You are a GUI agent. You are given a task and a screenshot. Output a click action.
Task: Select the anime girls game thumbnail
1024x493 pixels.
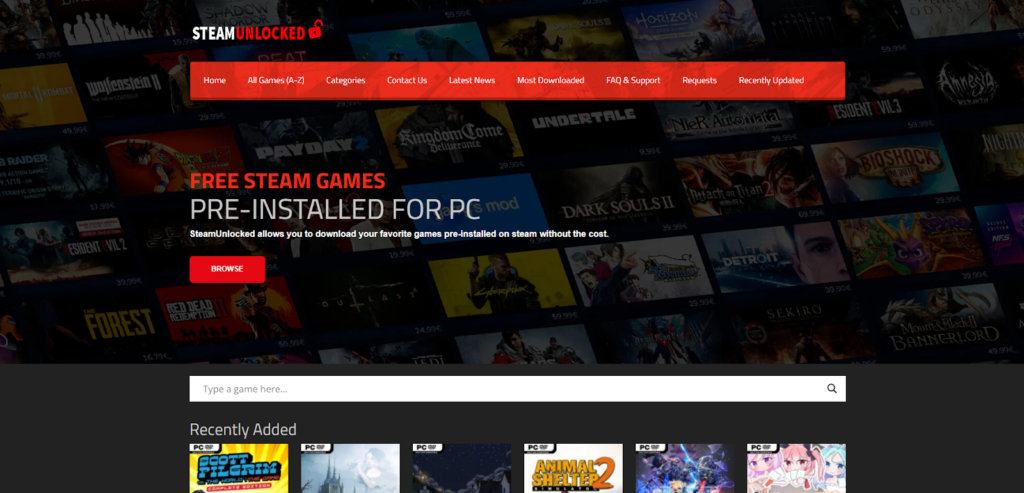click(796, 468)
